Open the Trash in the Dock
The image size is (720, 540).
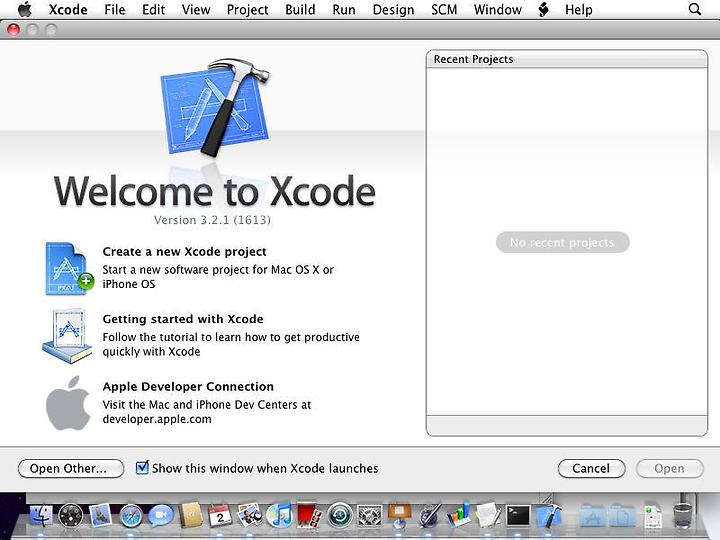click(683, 515)
